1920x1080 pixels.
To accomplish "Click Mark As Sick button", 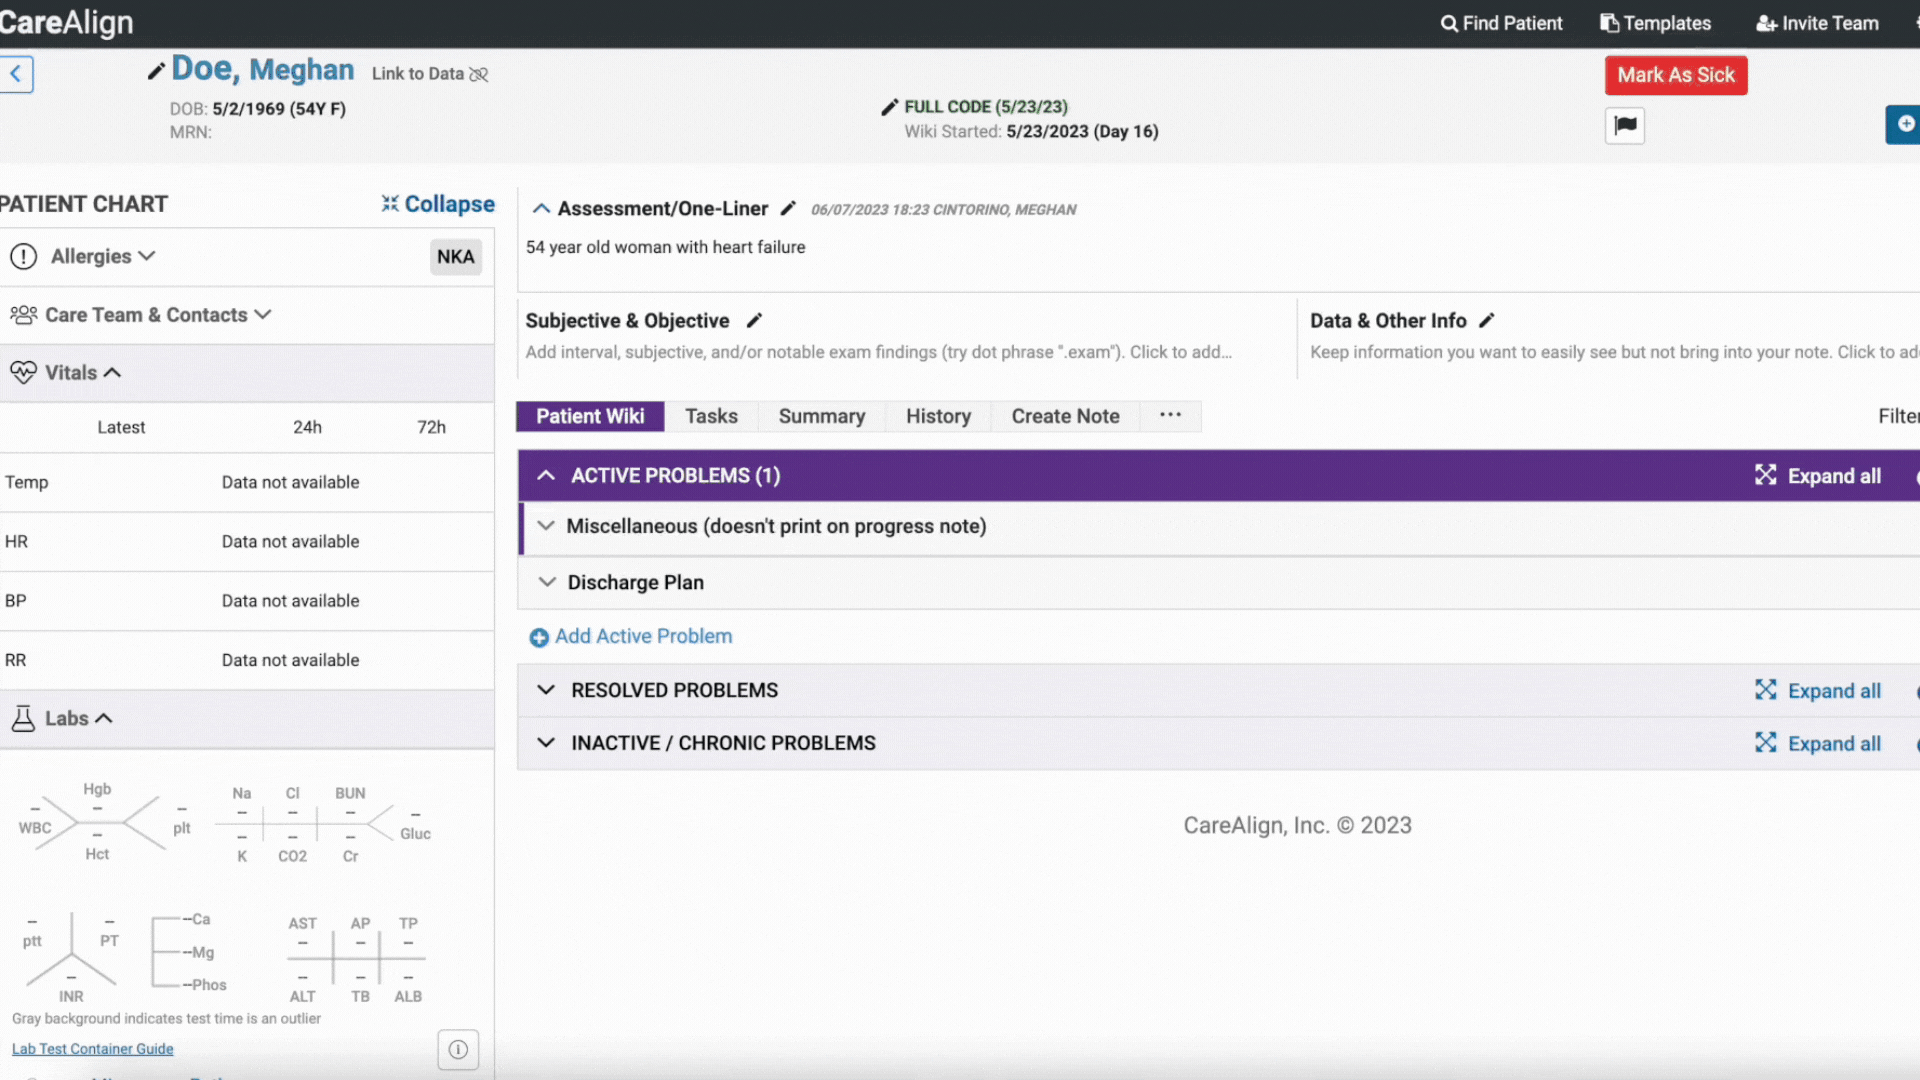I will click(x=1675, y=75).
